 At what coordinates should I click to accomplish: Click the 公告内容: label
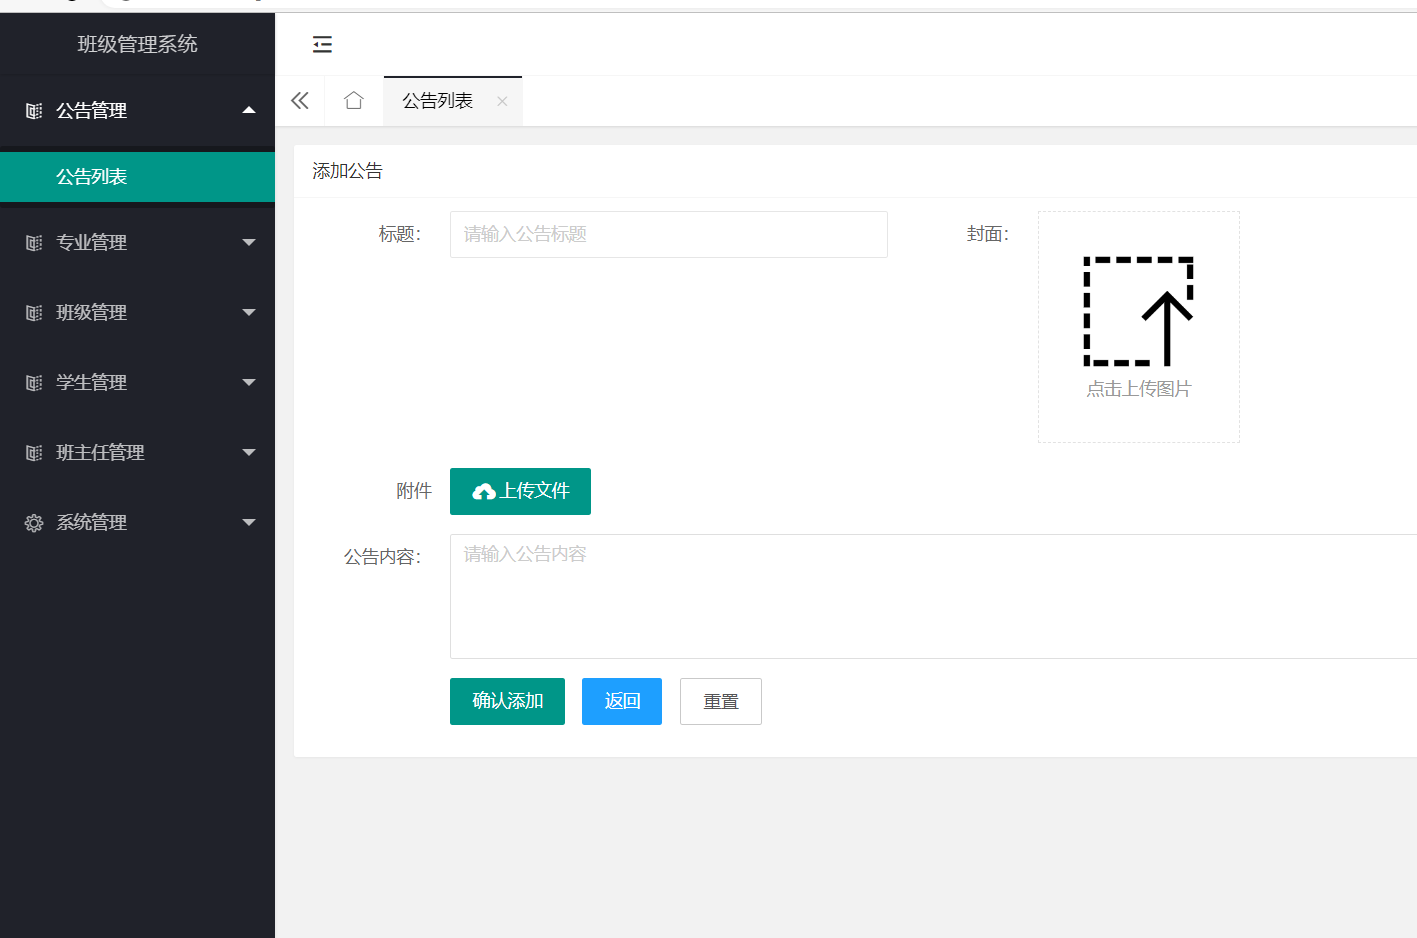pyautogui.click(x=383, y=557)
